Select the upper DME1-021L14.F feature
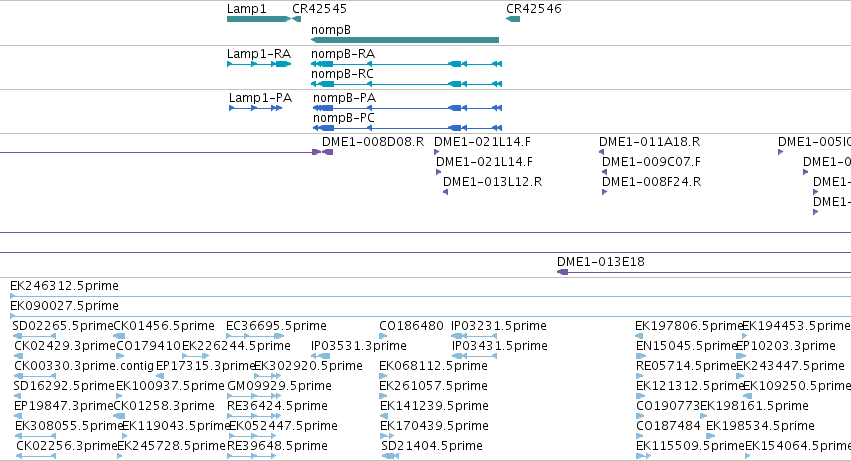851x461 pixels. coord(436,152)
